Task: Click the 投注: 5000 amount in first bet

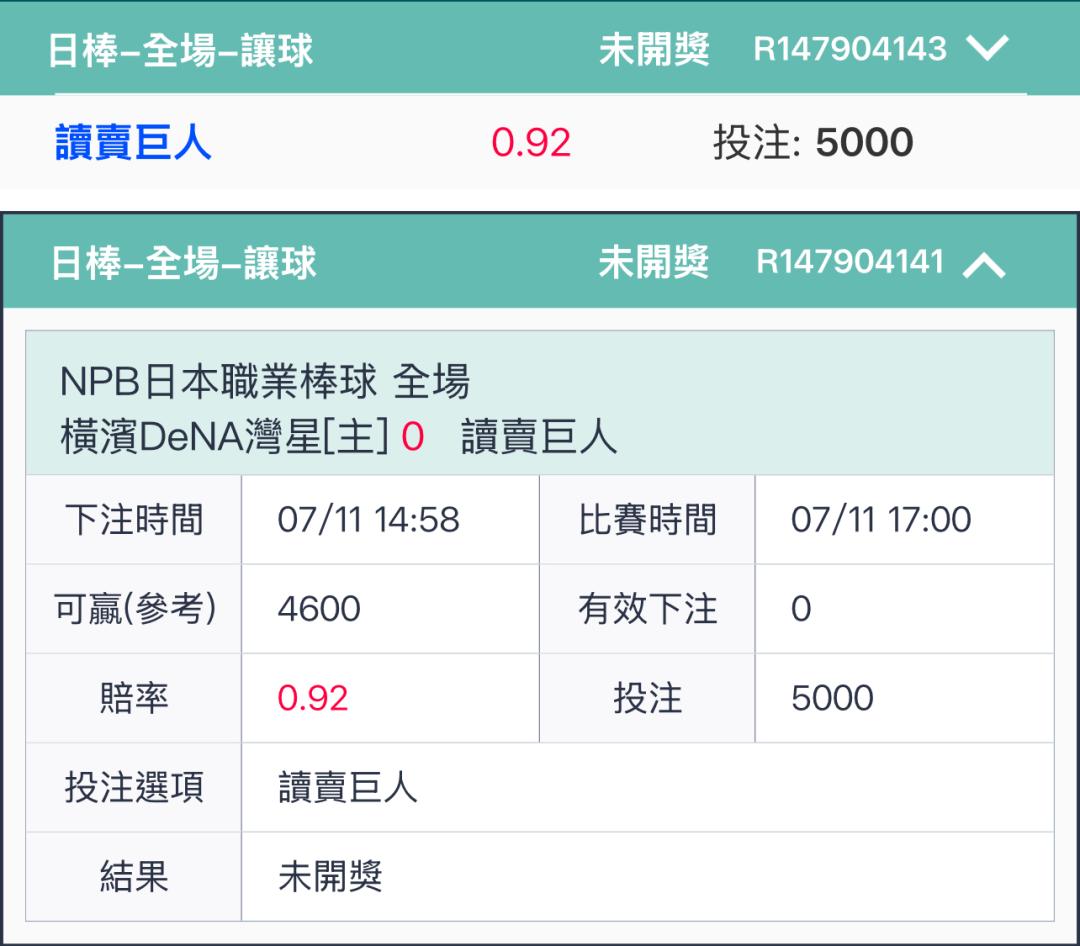Action: pyautogui.click(x=813, y=142)
